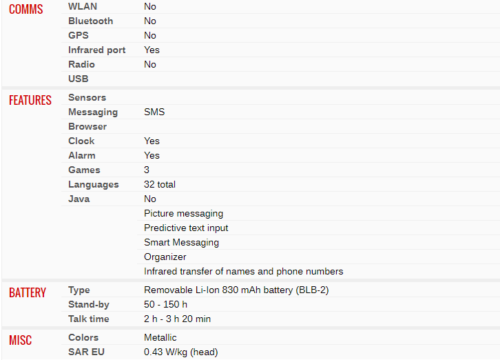The image size is (500, 360).
Task: Open the Stand-by label link
Action: point(89,305)
